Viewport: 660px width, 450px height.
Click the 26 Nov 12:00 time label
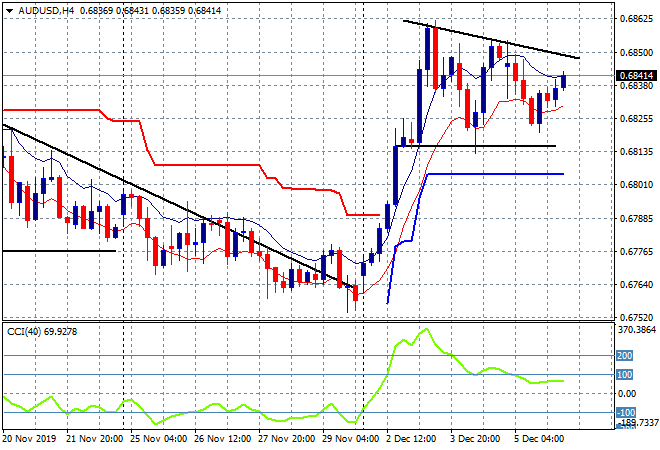222,439
